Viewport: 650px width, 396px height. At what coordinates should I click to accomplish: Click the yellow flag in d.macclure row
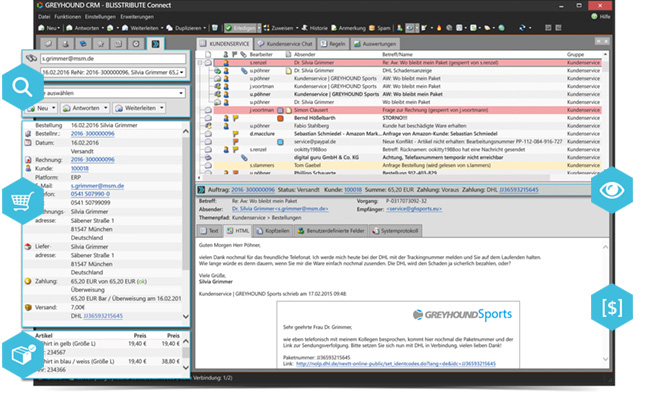click(235, 134)
